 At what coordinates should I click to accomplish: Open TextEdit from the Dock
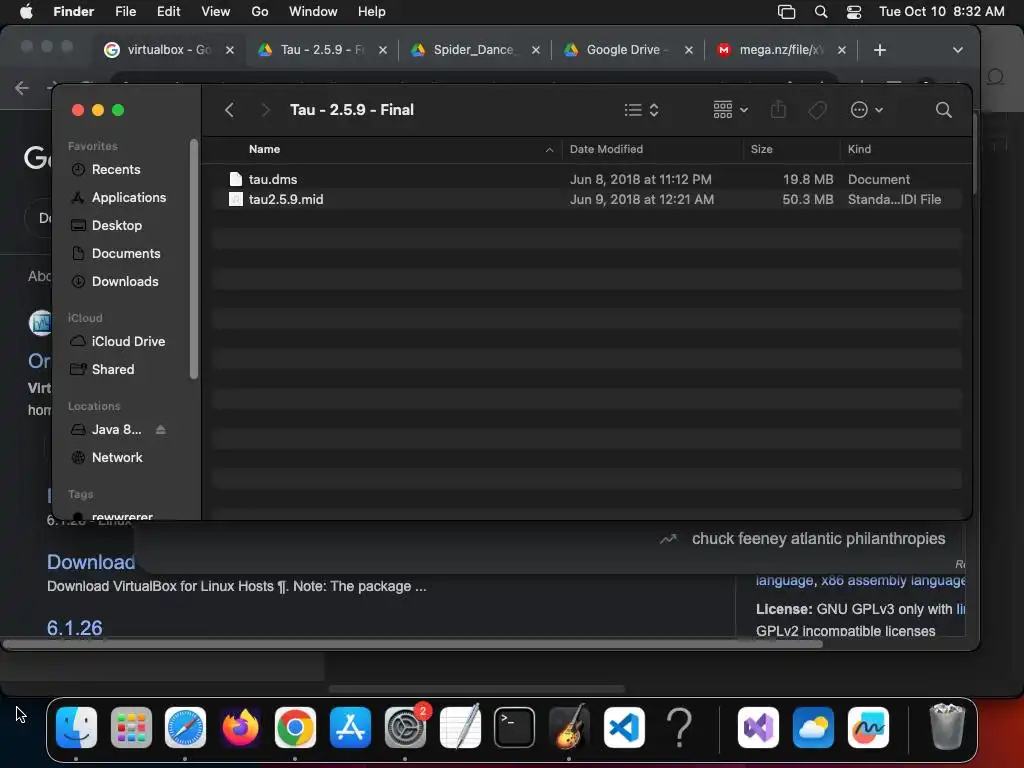(460, 728)
